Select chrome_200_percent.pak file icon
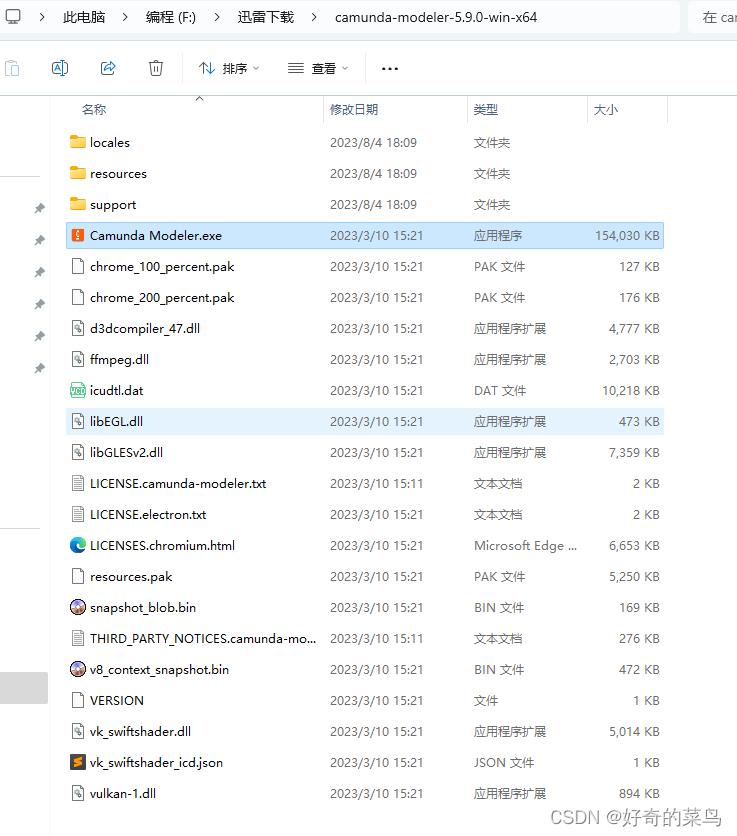The image size is (737, 836). click(78, 297)
